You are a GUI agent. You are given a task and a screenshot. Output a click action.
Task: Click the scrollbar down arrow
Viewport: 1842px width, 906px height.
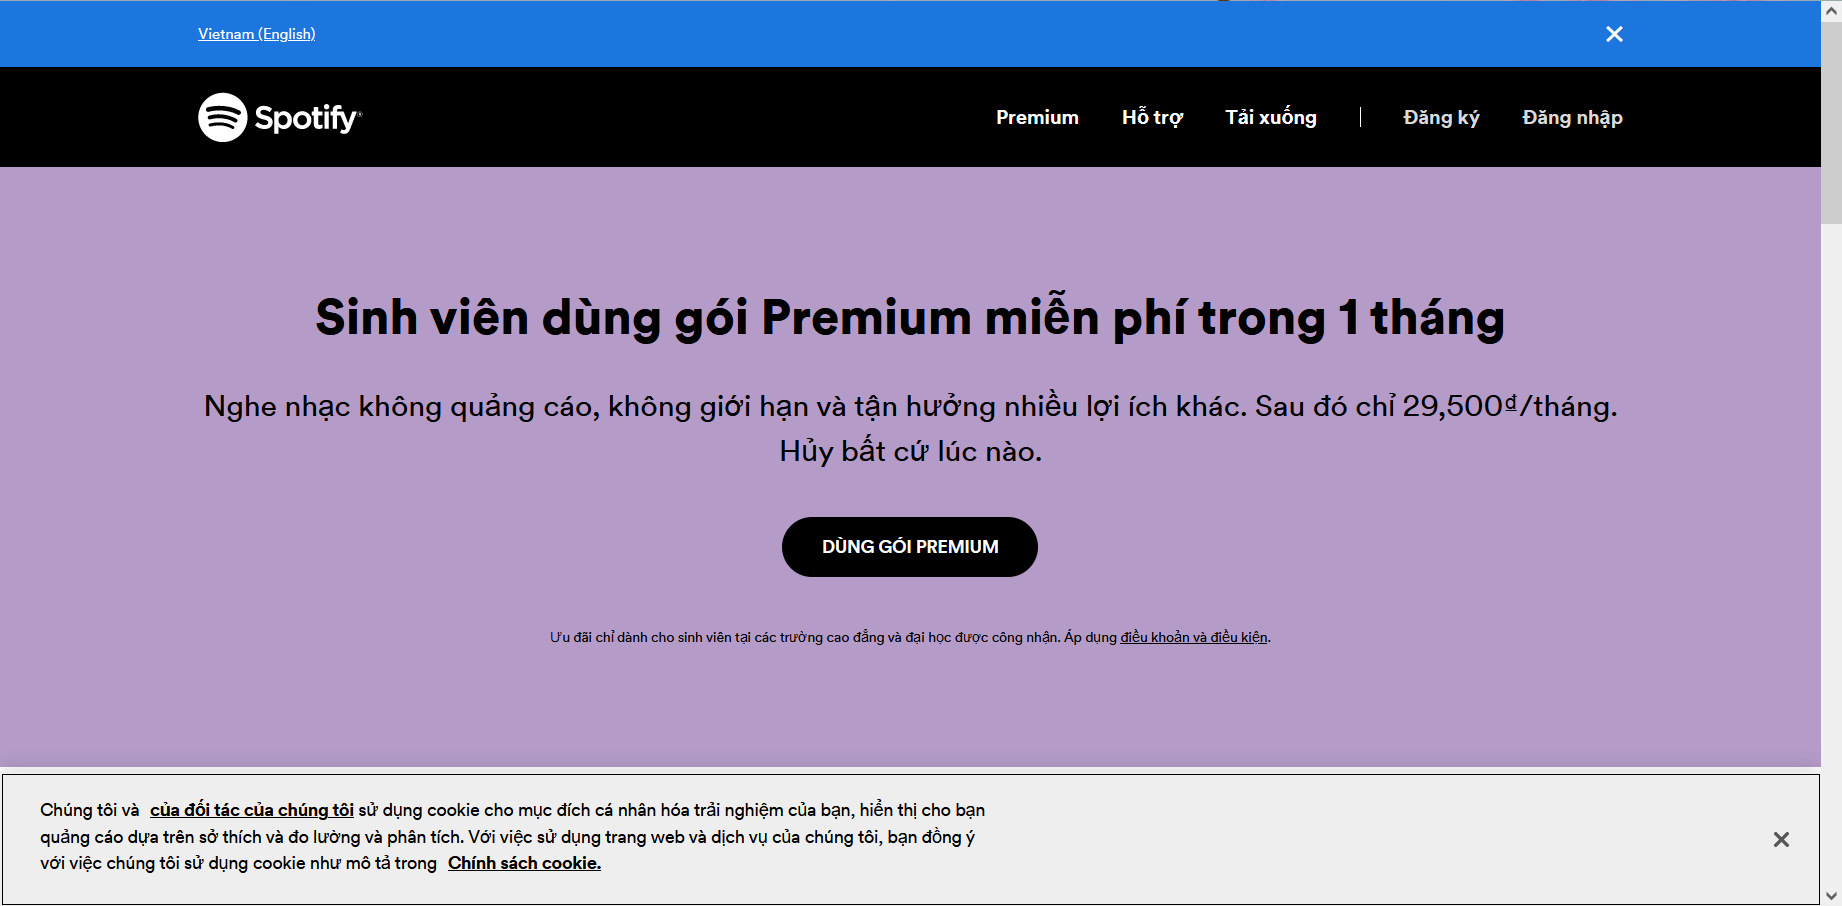click(1831, 896)
